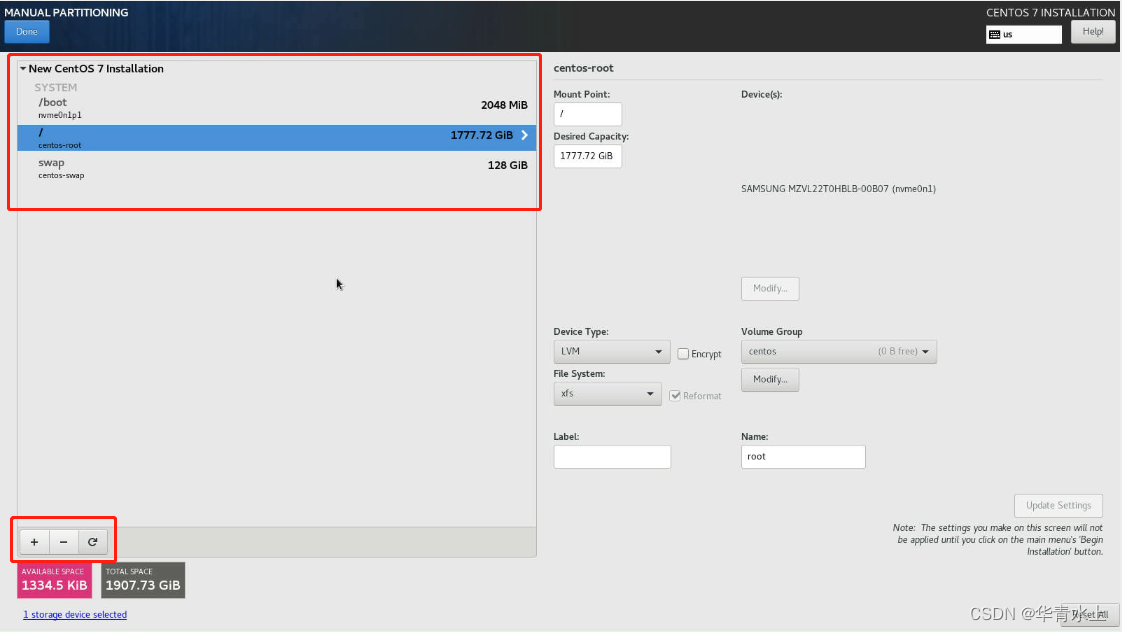Click the minus icon to remove partition
The image size is (1122, 632).
63,542
